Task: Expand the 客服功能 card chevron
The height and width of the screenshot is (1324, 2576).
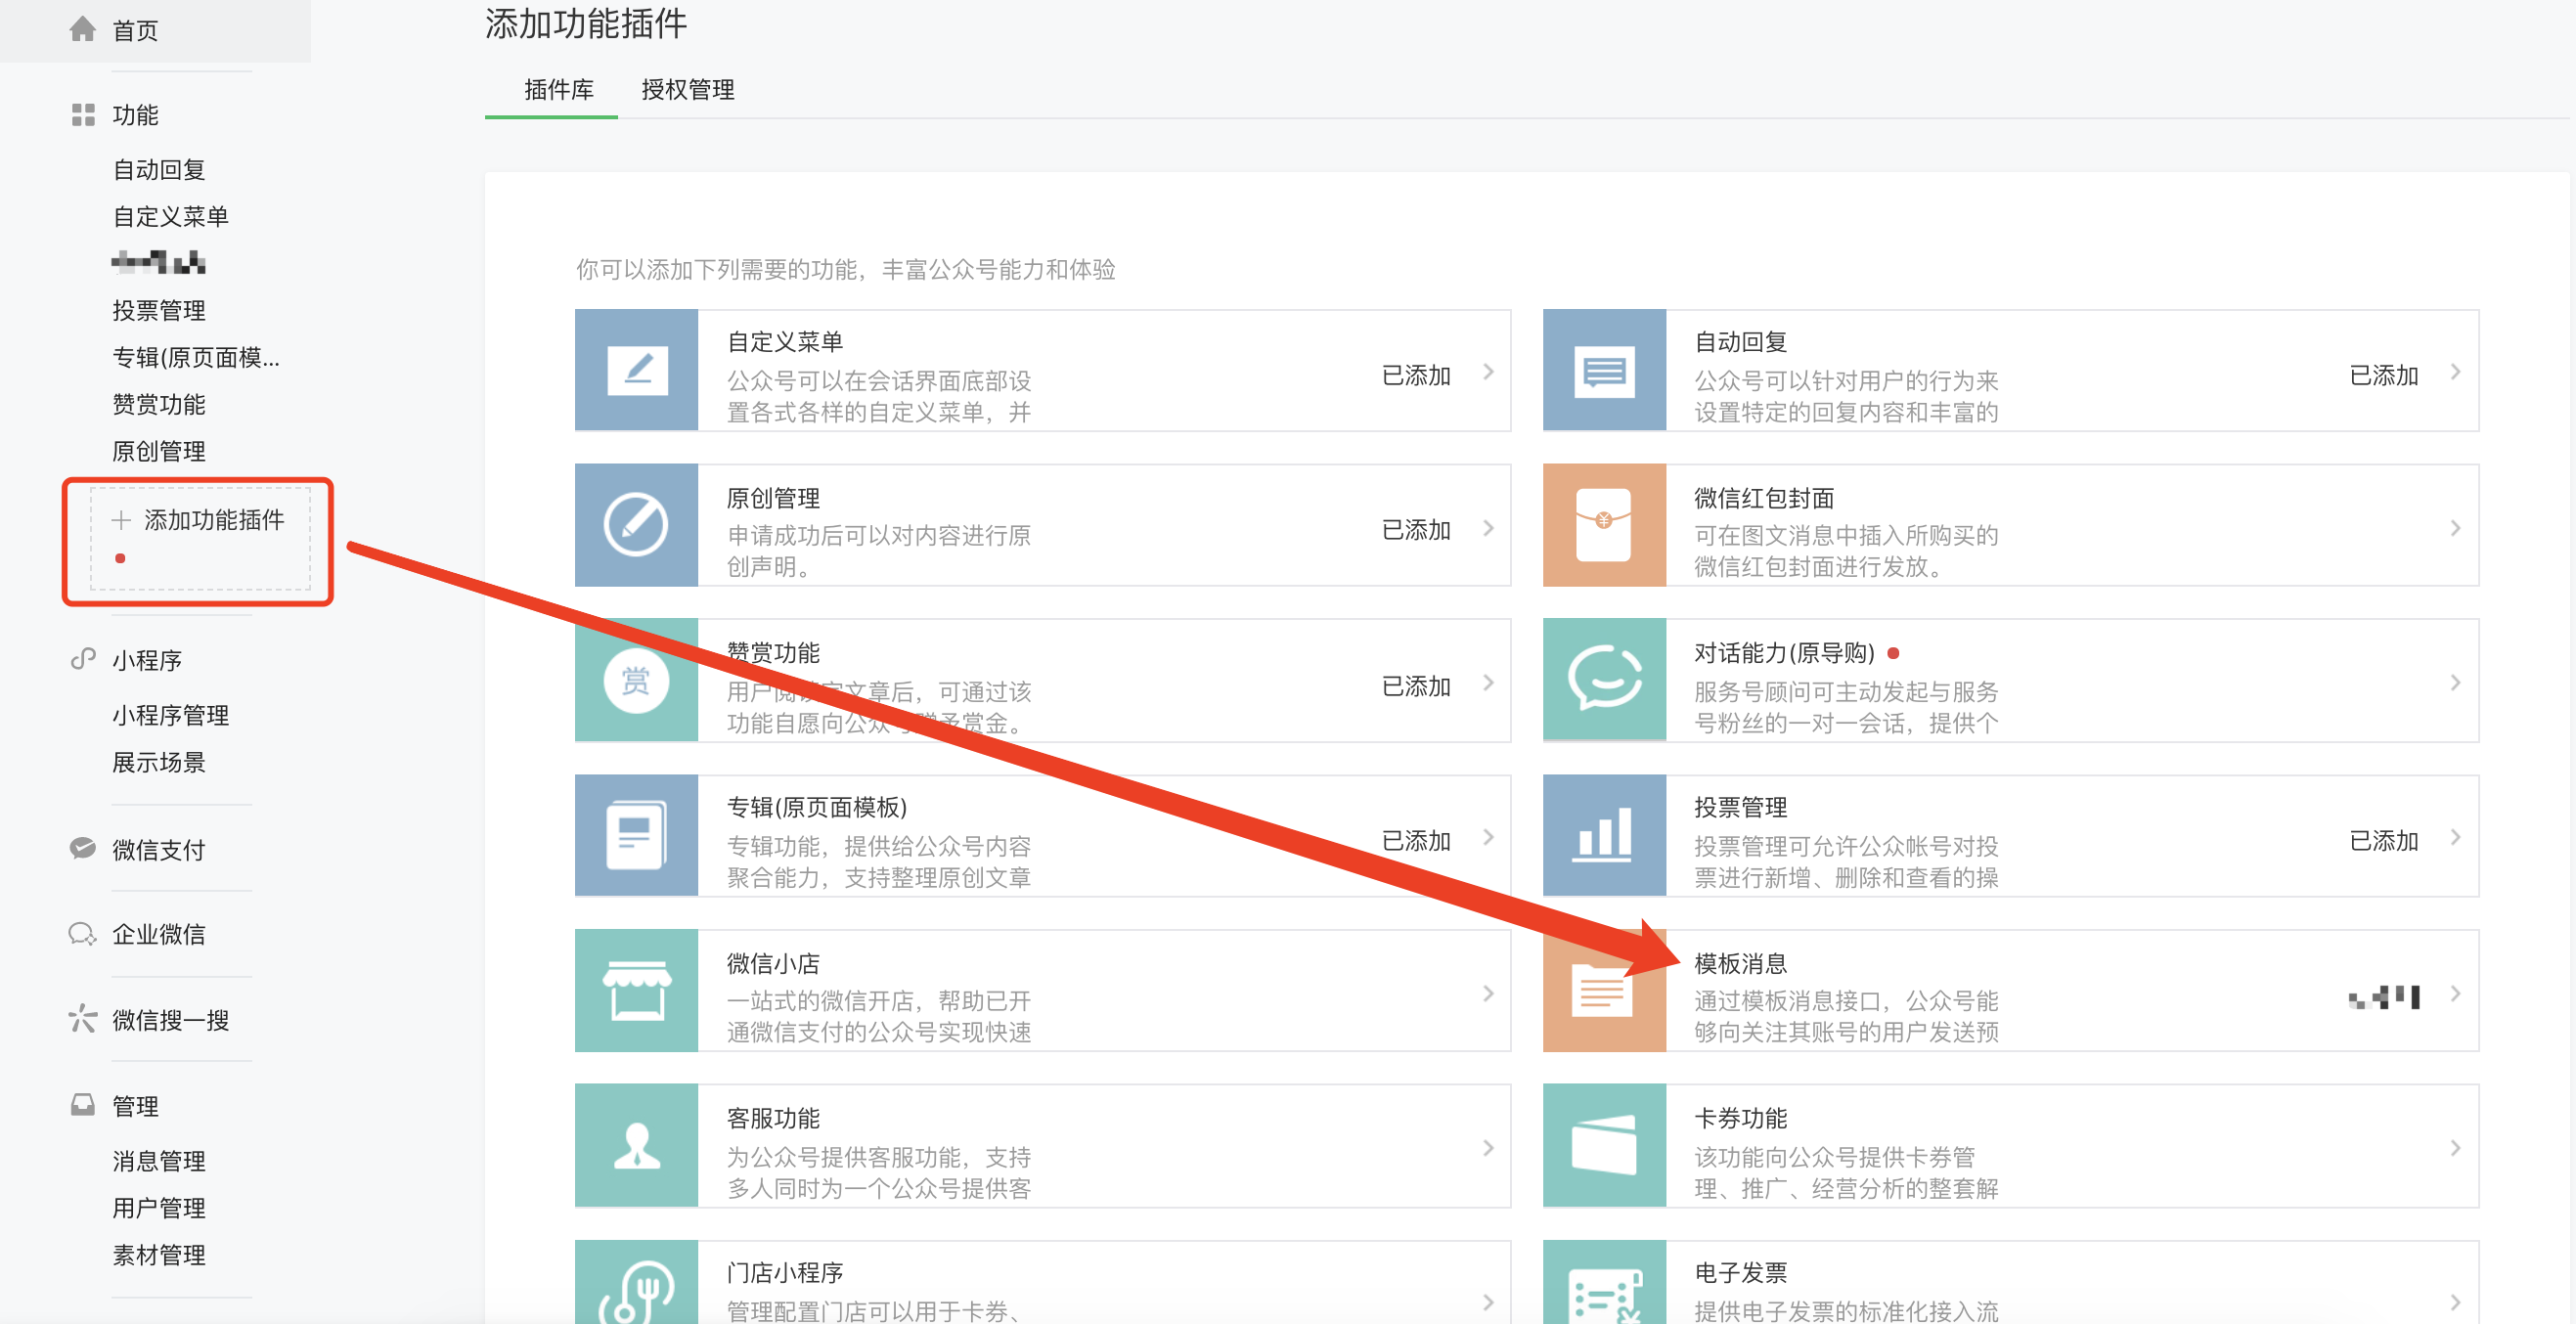Action: point(1488,1148)
